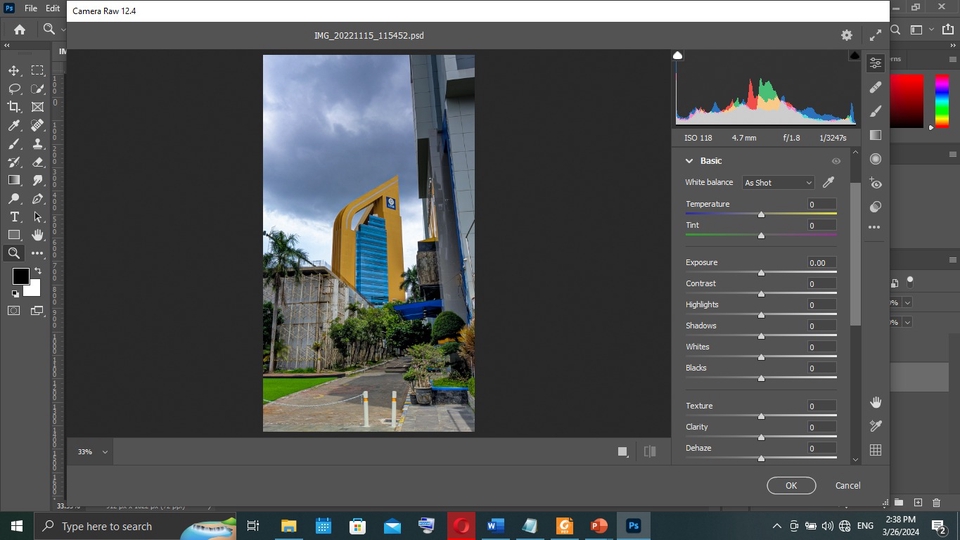Select the Radial Filter tool
Image resolution: width=960 pixels, height=540 pixels.
coord(876,159)
